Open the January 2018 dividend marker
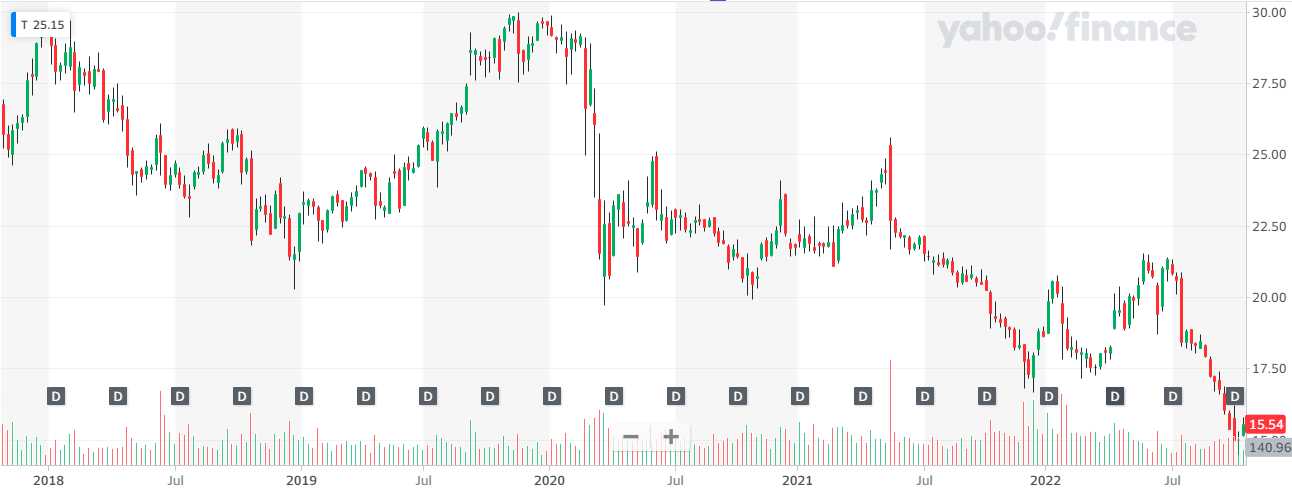 point(56,396)
